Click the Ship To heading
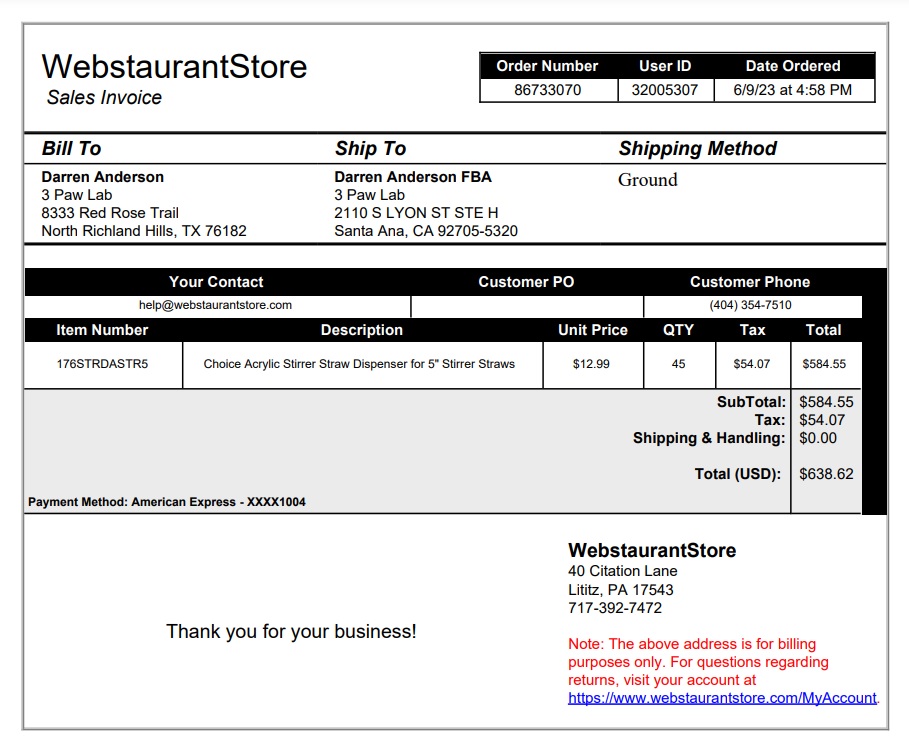 click(x=370, y=148)
